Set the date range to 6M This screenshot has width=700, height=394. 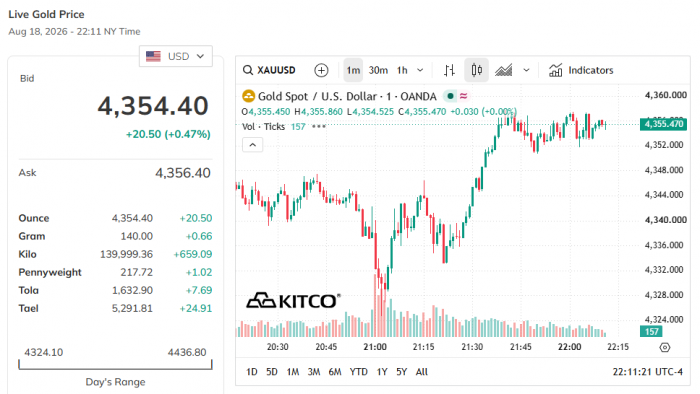tap(335, 372)
